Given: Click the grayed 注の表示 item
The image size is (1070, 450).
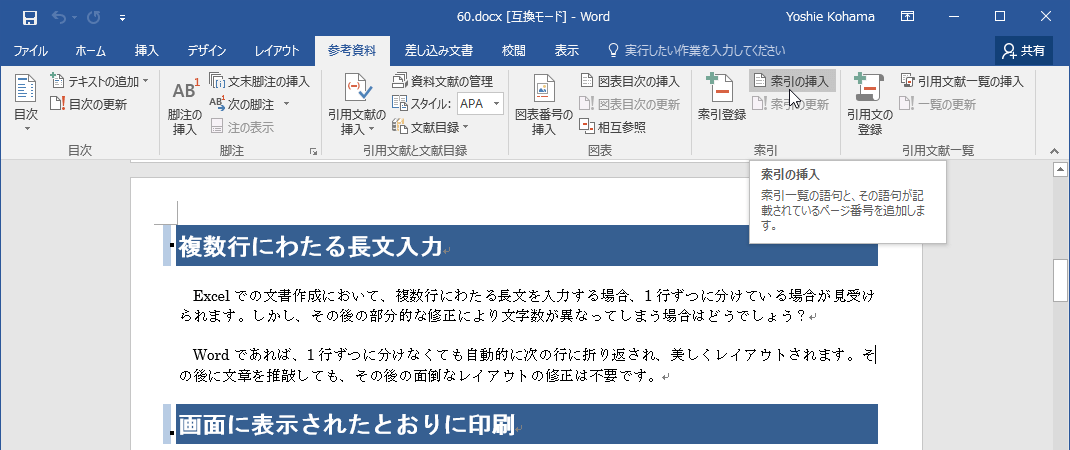Looking at the screenshot, I should [x=242, y=127].
